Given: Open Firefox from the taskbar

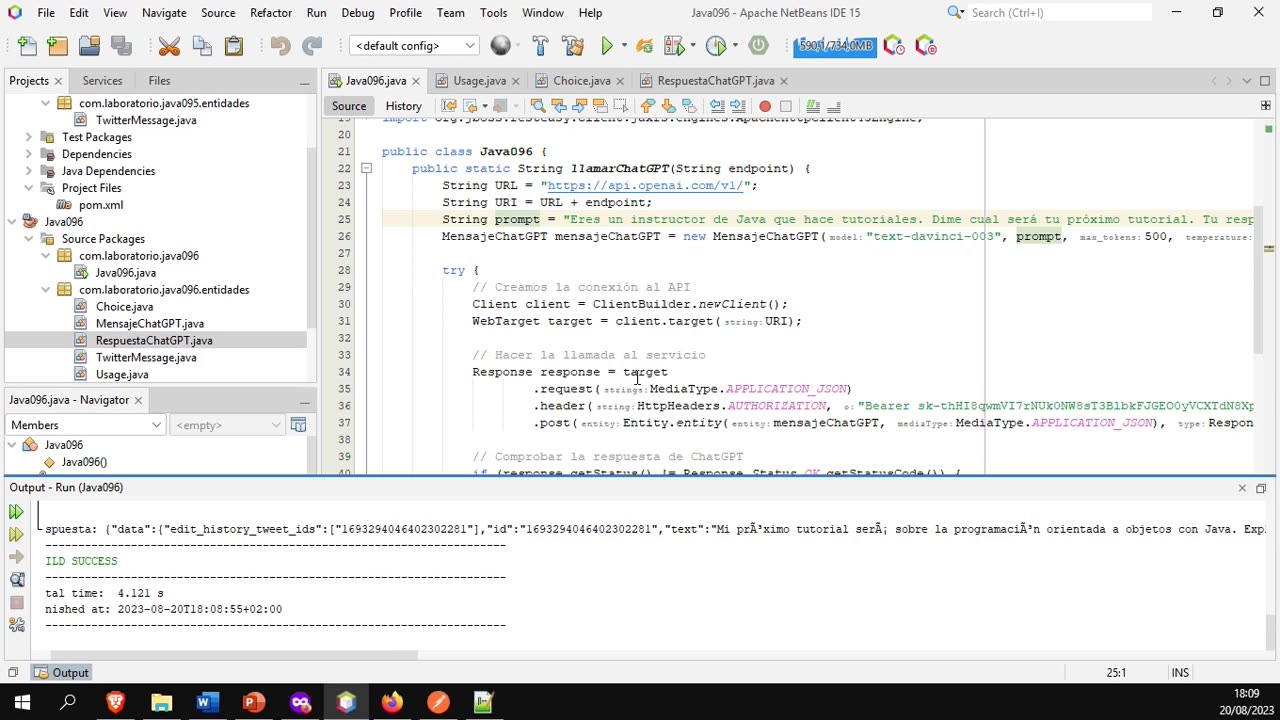Looking at the screenshot, I should (x=392, y=703).
